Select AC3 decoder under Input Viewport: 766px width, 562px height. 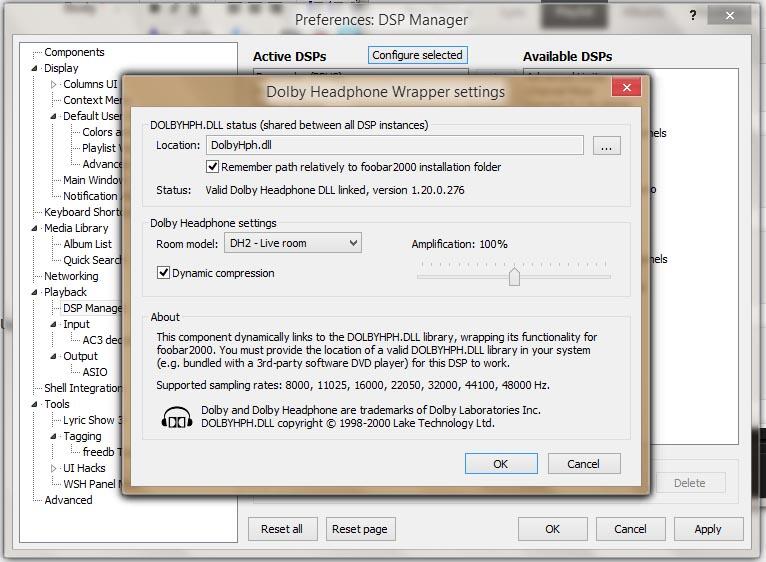102,340
